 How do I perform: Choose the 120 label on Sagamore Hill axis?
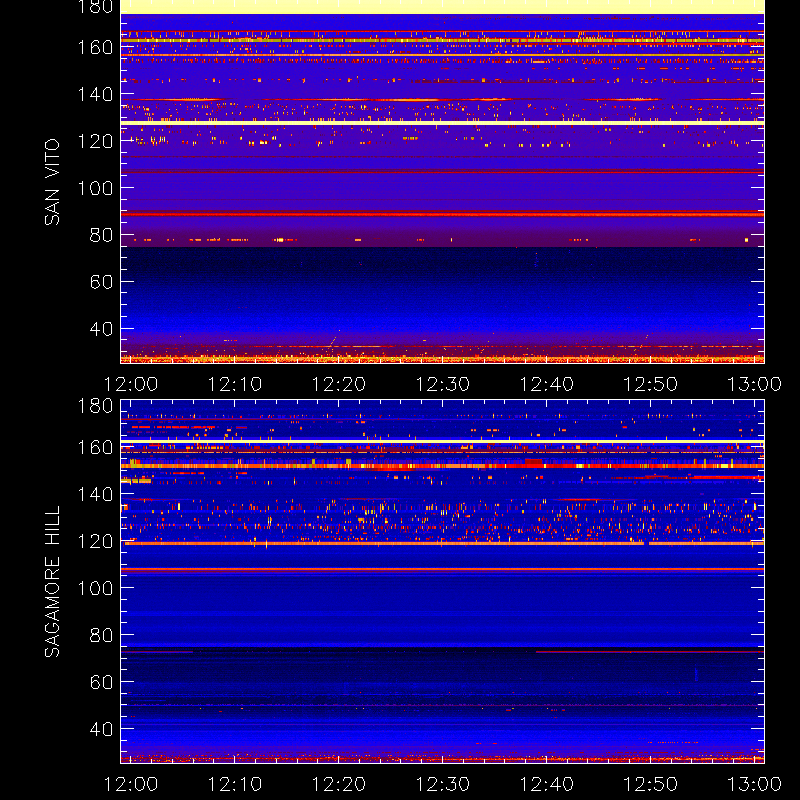pos(95,541)
